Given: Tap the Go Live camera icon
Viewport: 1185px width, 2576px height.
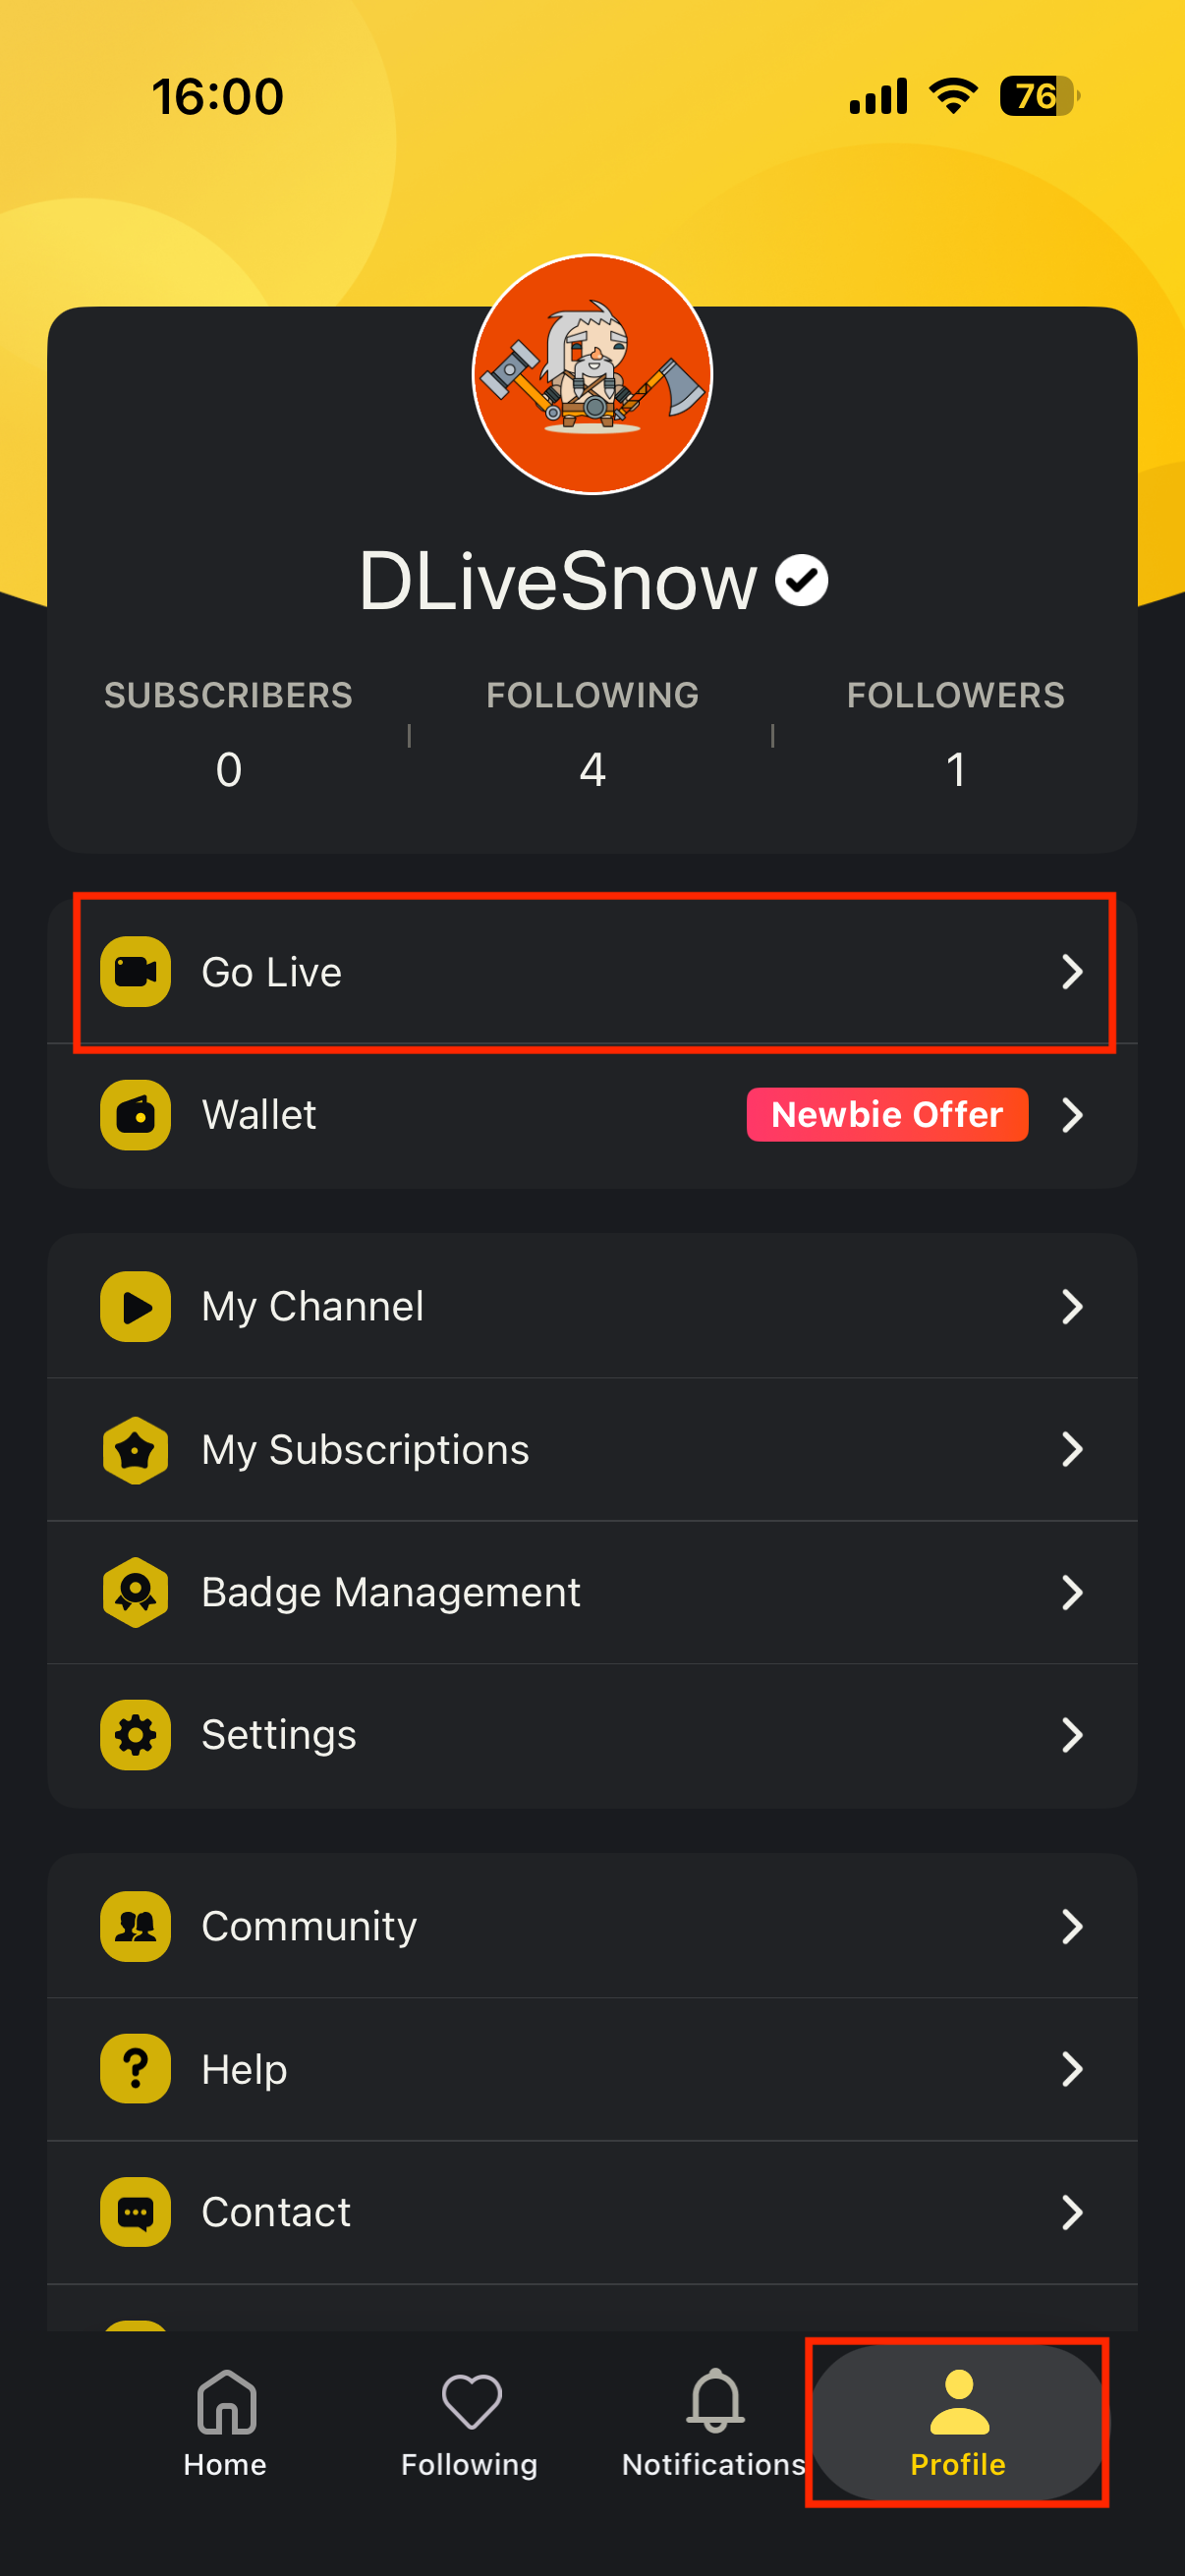Looking at the screenshot, I should point(135,971).
